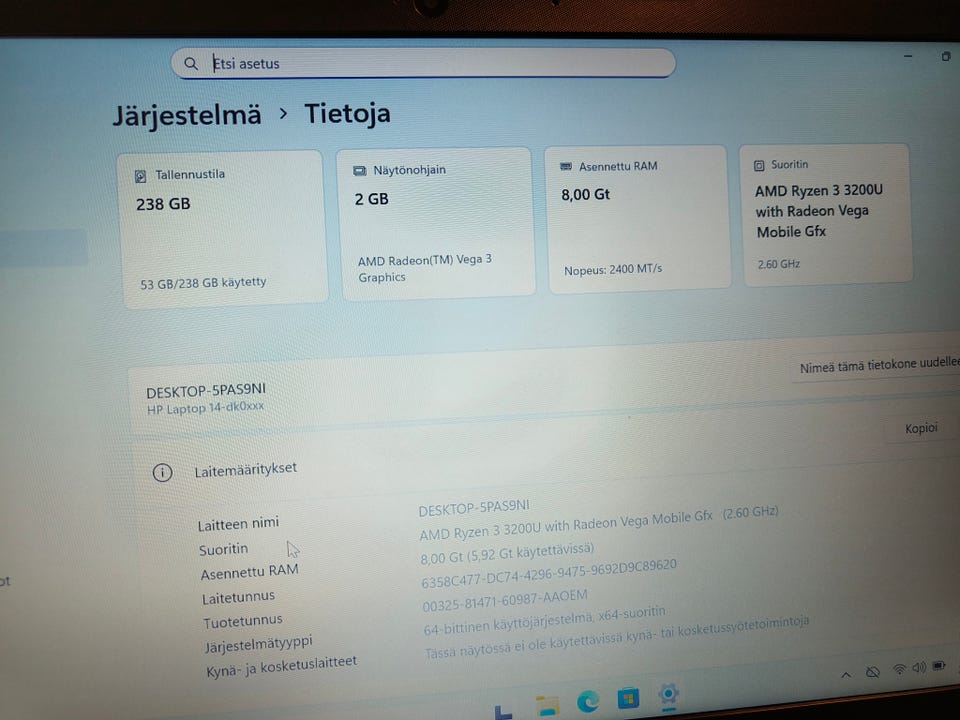Click the Tallennustila disk icon
This screenshot has width=960, height=720.
[140, 176]
